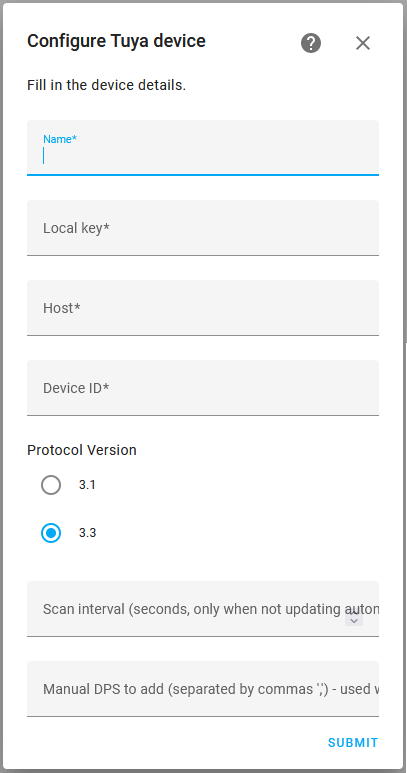Focus the Scan interval seconds field
The height and width of the screenshot is (773, 407).
(x=203, y=609)
